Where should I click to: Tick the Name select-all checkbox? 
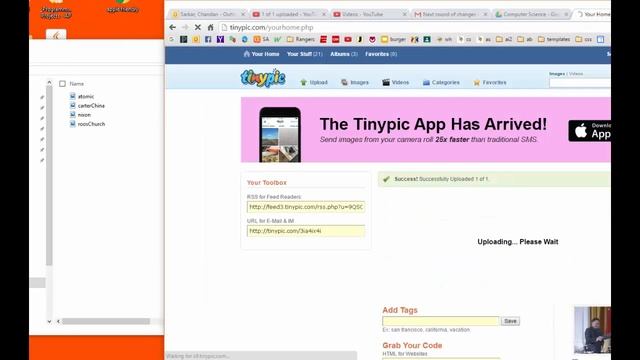(x=62, y=84)
